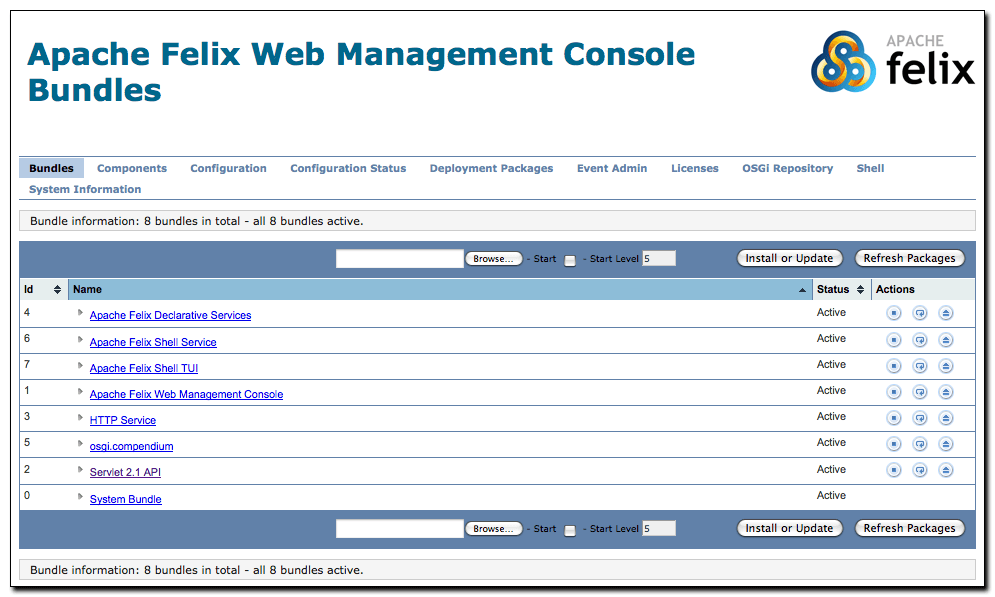Enable the Start checkbox in top toolbar
The width and height of the screenshot is (995, 597).
[570, 261]
